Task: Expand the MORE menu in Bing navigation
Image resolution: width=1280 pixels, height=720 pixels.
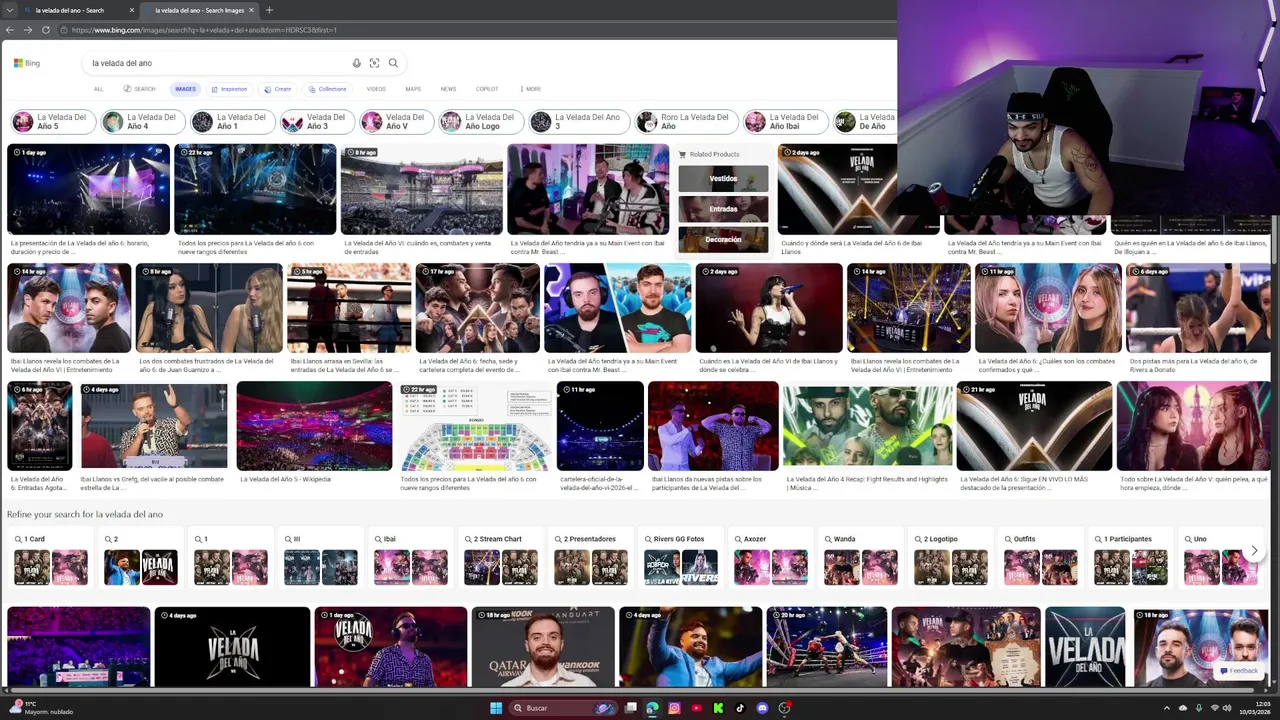Action: 530,89
